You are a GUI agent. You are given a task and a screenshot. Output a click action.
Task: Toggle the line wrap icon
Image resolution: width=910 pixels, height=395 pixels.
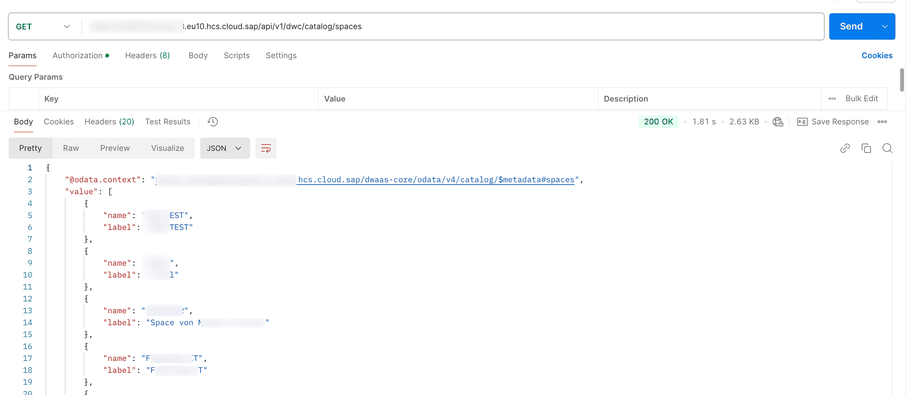266,148
